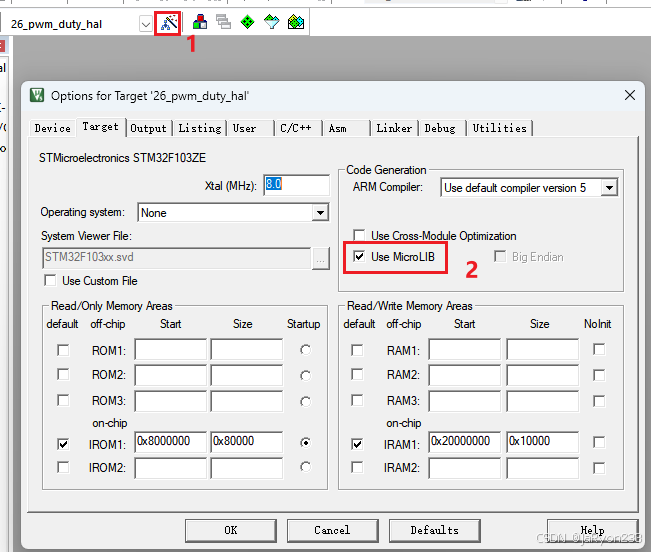The height and width of the screenshot is (552, 651).
Task: Switch to the Device tab
Action: coord(53,128)
